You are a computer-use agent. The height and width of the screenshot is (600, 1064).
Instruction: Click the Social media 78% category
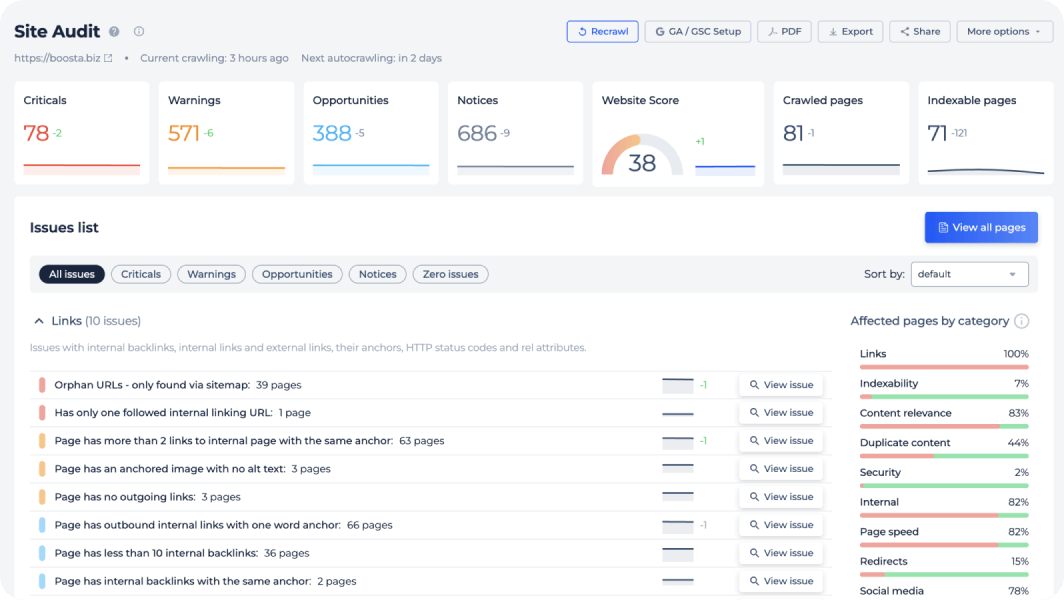point(944,591)
